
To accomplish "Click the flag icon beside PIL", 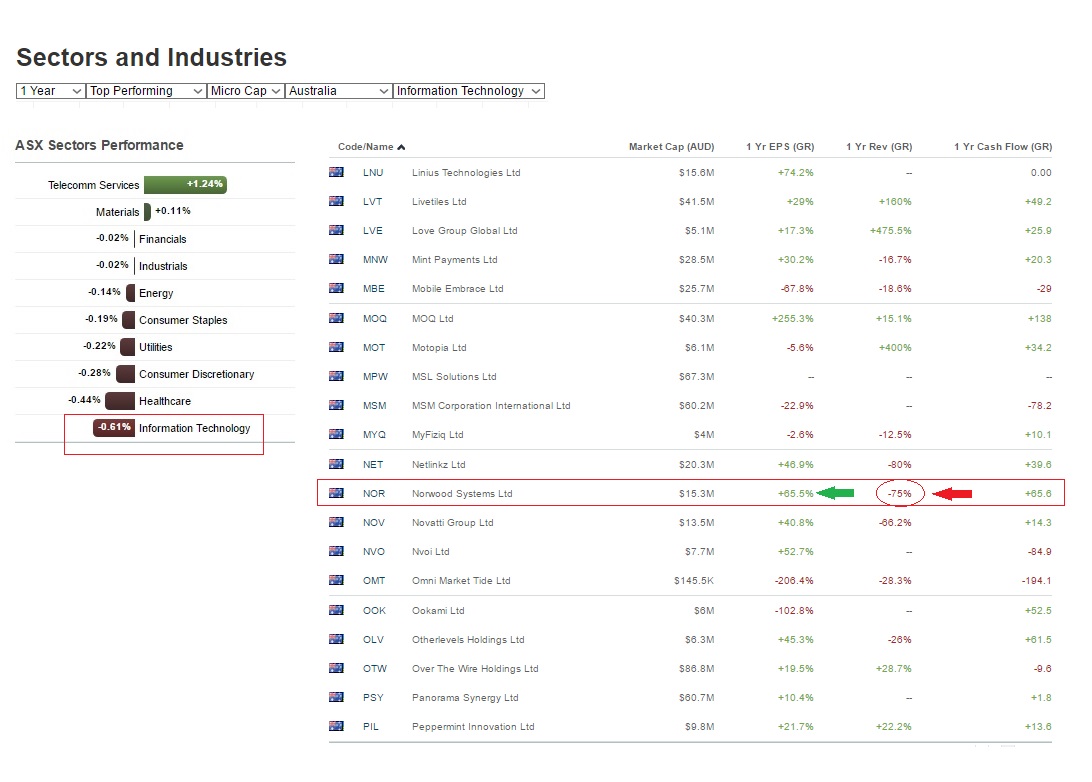I will [x=336, y=726].
